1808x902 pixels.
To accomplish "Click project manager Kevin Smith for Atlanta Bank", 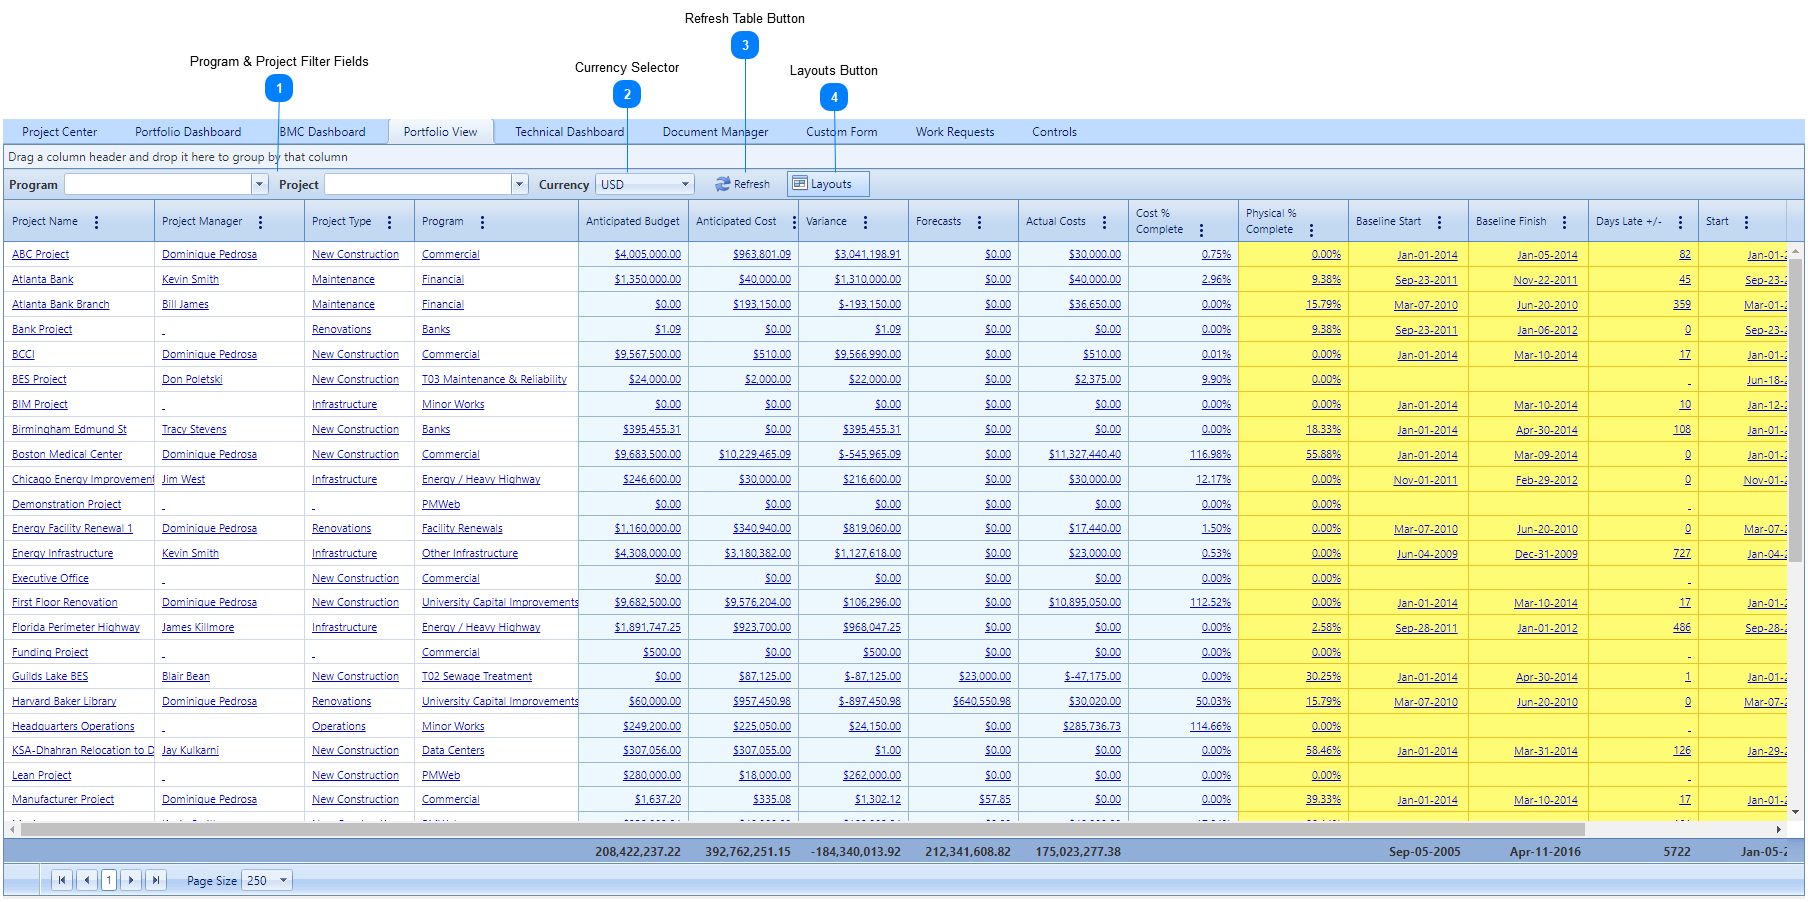I will pyautogui.click(x=190, y=280).
